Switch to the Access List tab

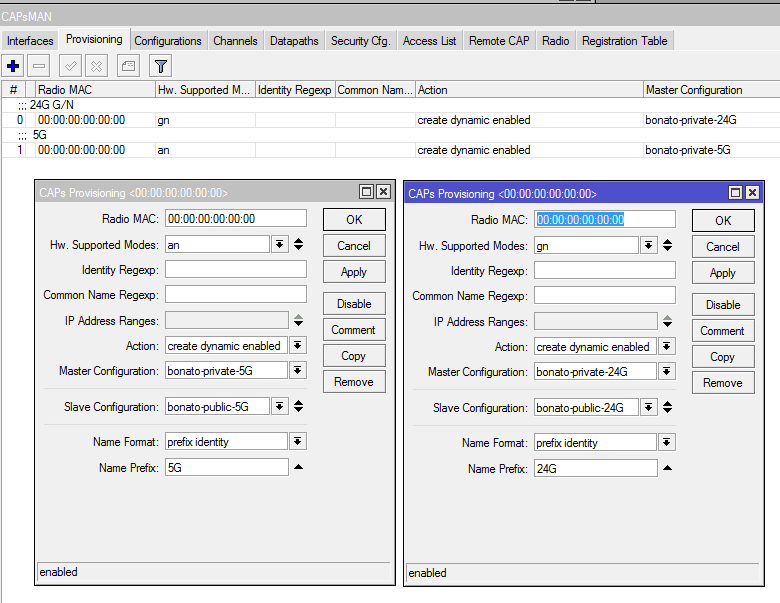coord(429,41)
